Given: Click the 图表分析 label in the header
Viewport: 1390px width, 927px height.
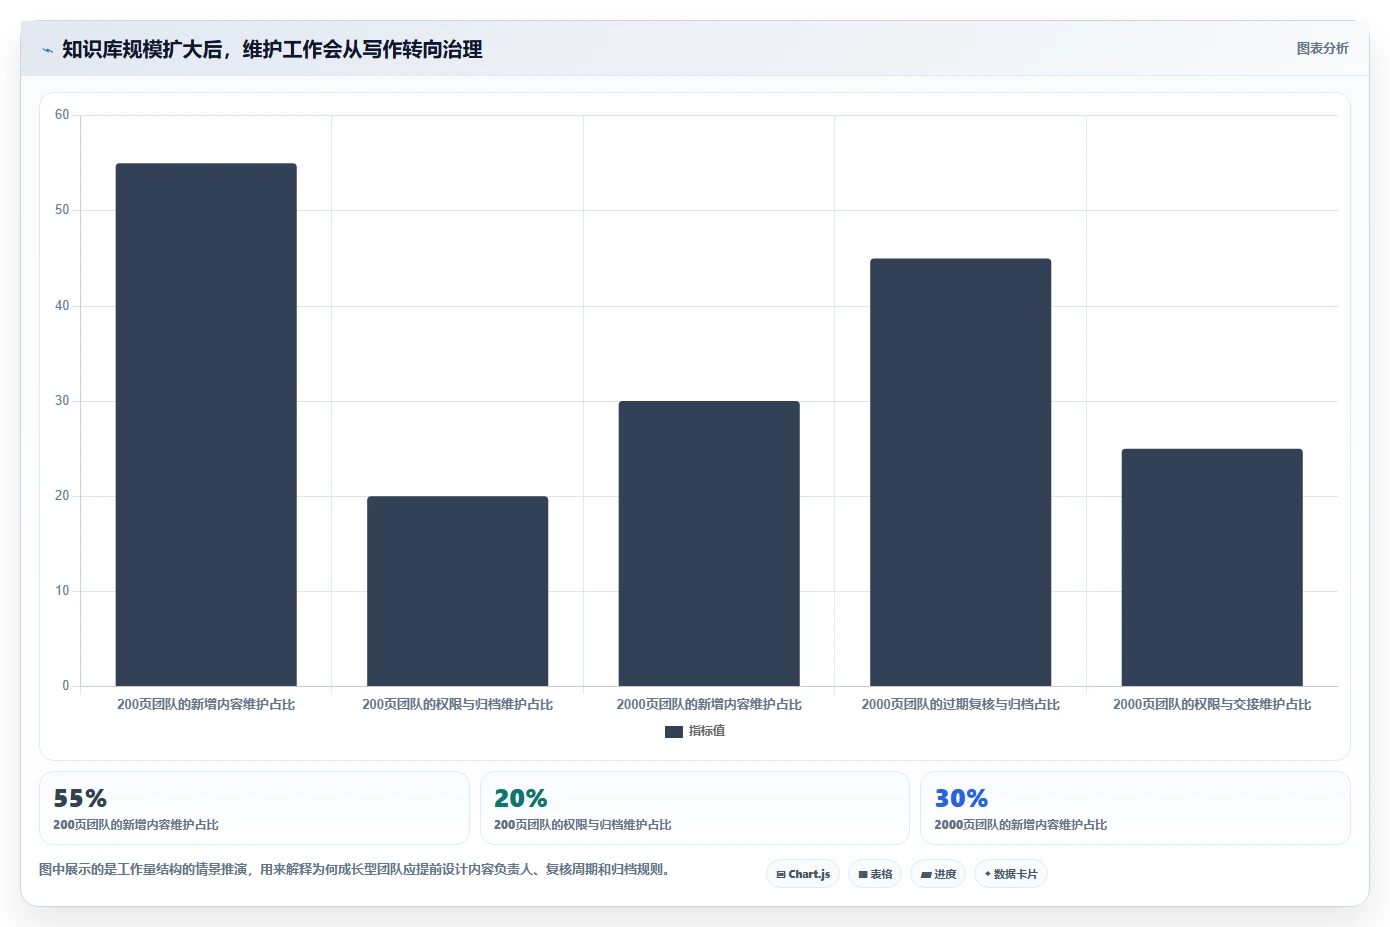Looking at the screenshot, I should [1322, 48].
